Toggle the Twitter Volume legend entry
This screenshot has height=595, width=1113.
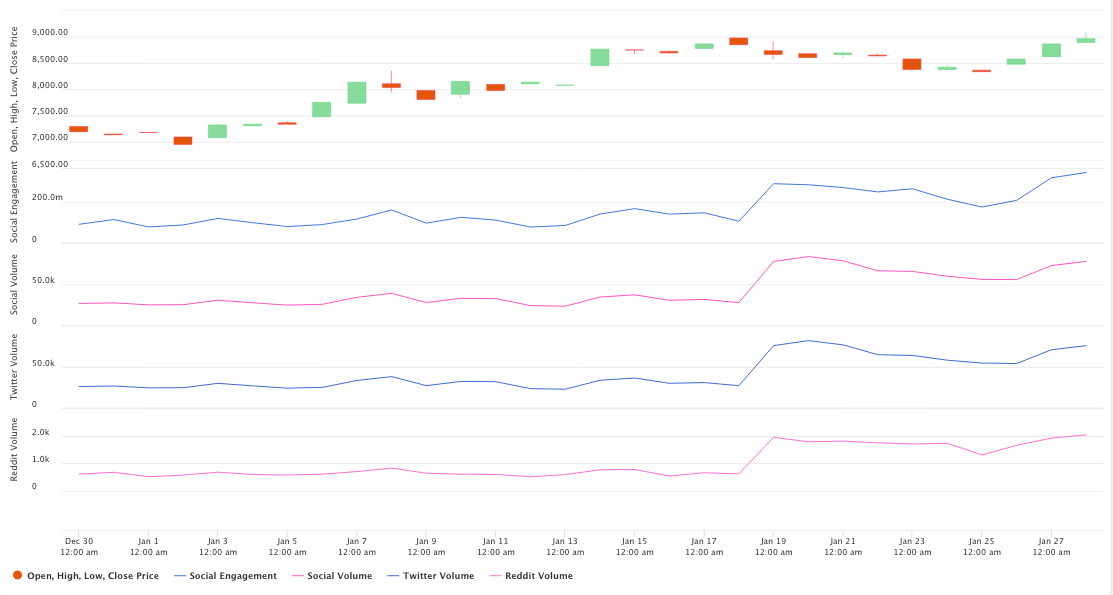[x=430, y=576]
